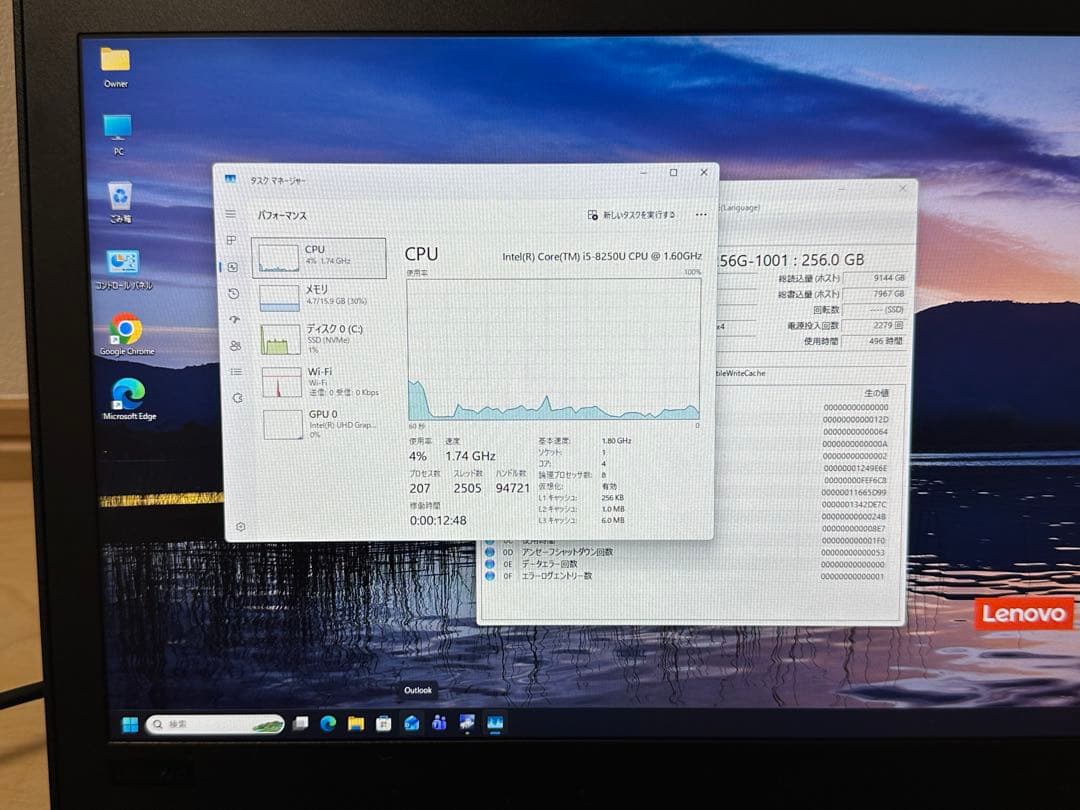
Task: Open File Explorer from the taskbar
Action: click(355, 723)
